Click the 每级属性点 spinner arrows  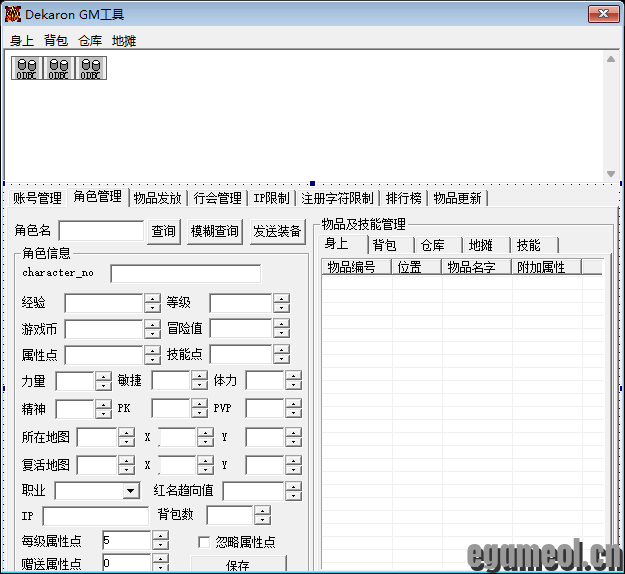tap(160, 541)
